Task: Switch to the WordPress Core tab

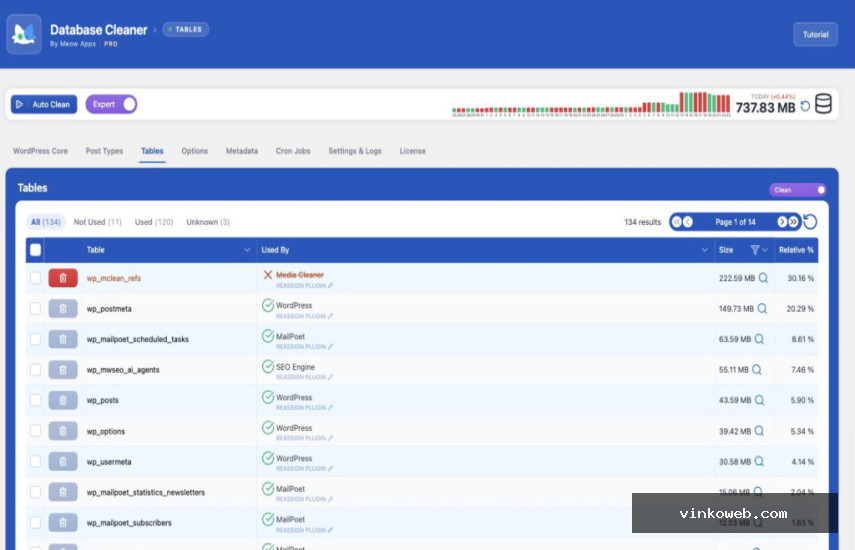Action: coord(40,151)
